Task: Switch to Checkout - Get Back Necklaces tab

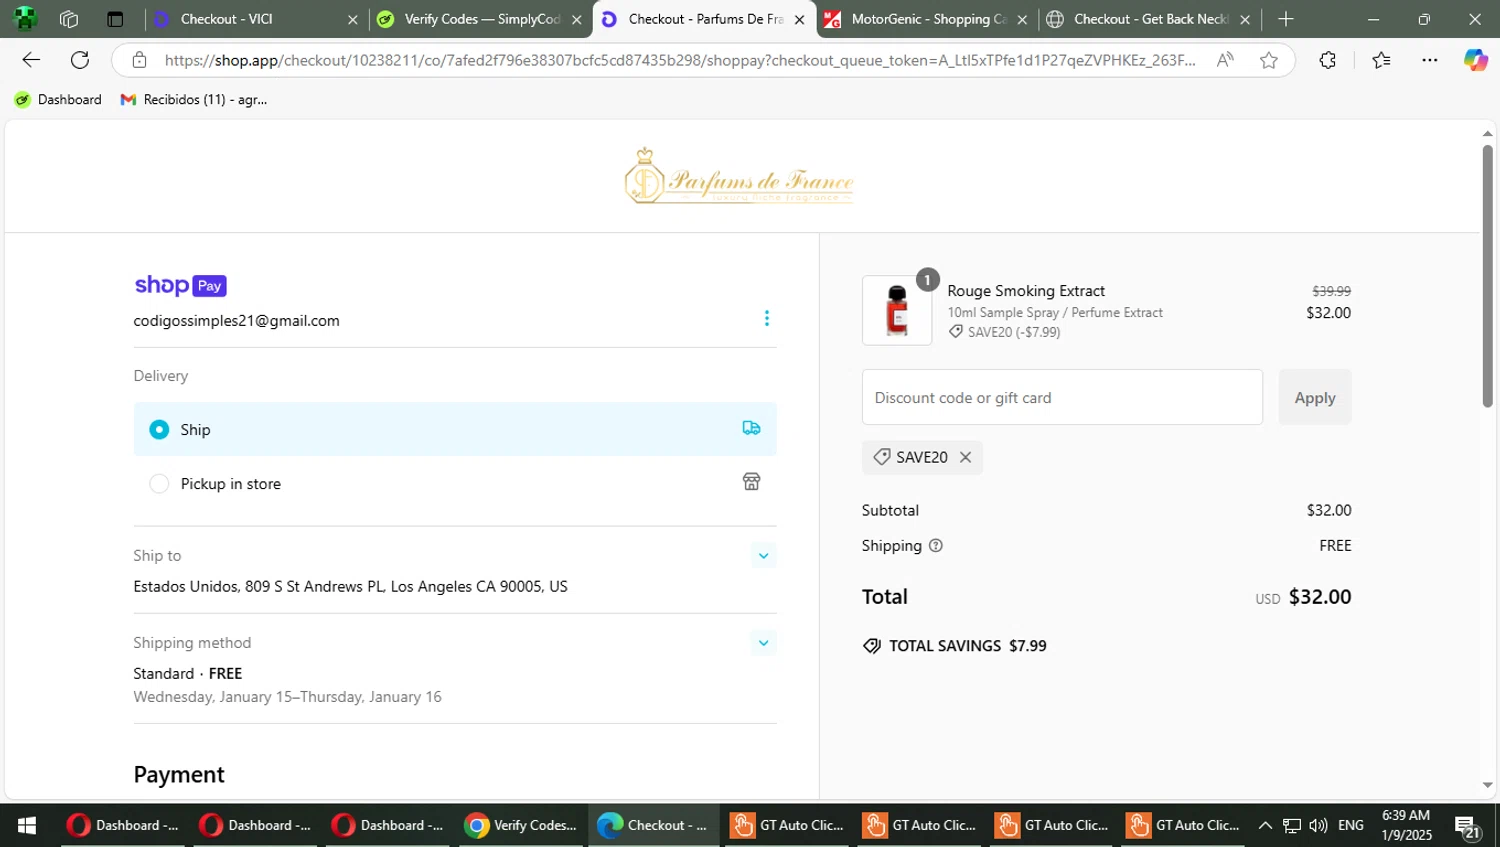Action: pyautogui.click(x=1150, y=19)
